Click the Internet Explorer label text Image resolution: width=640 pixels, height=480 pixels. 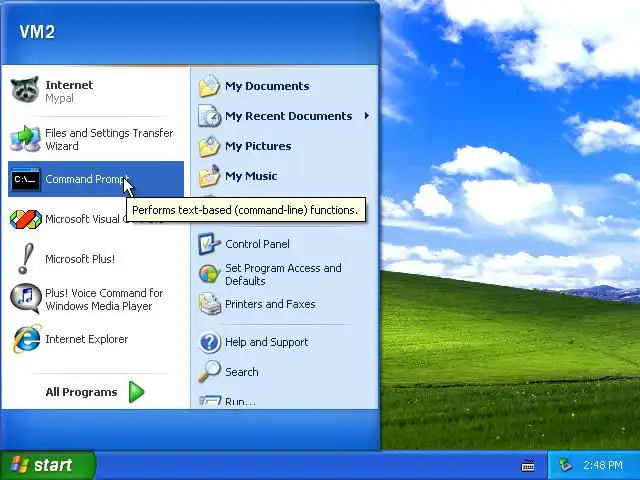click(87, 339)
